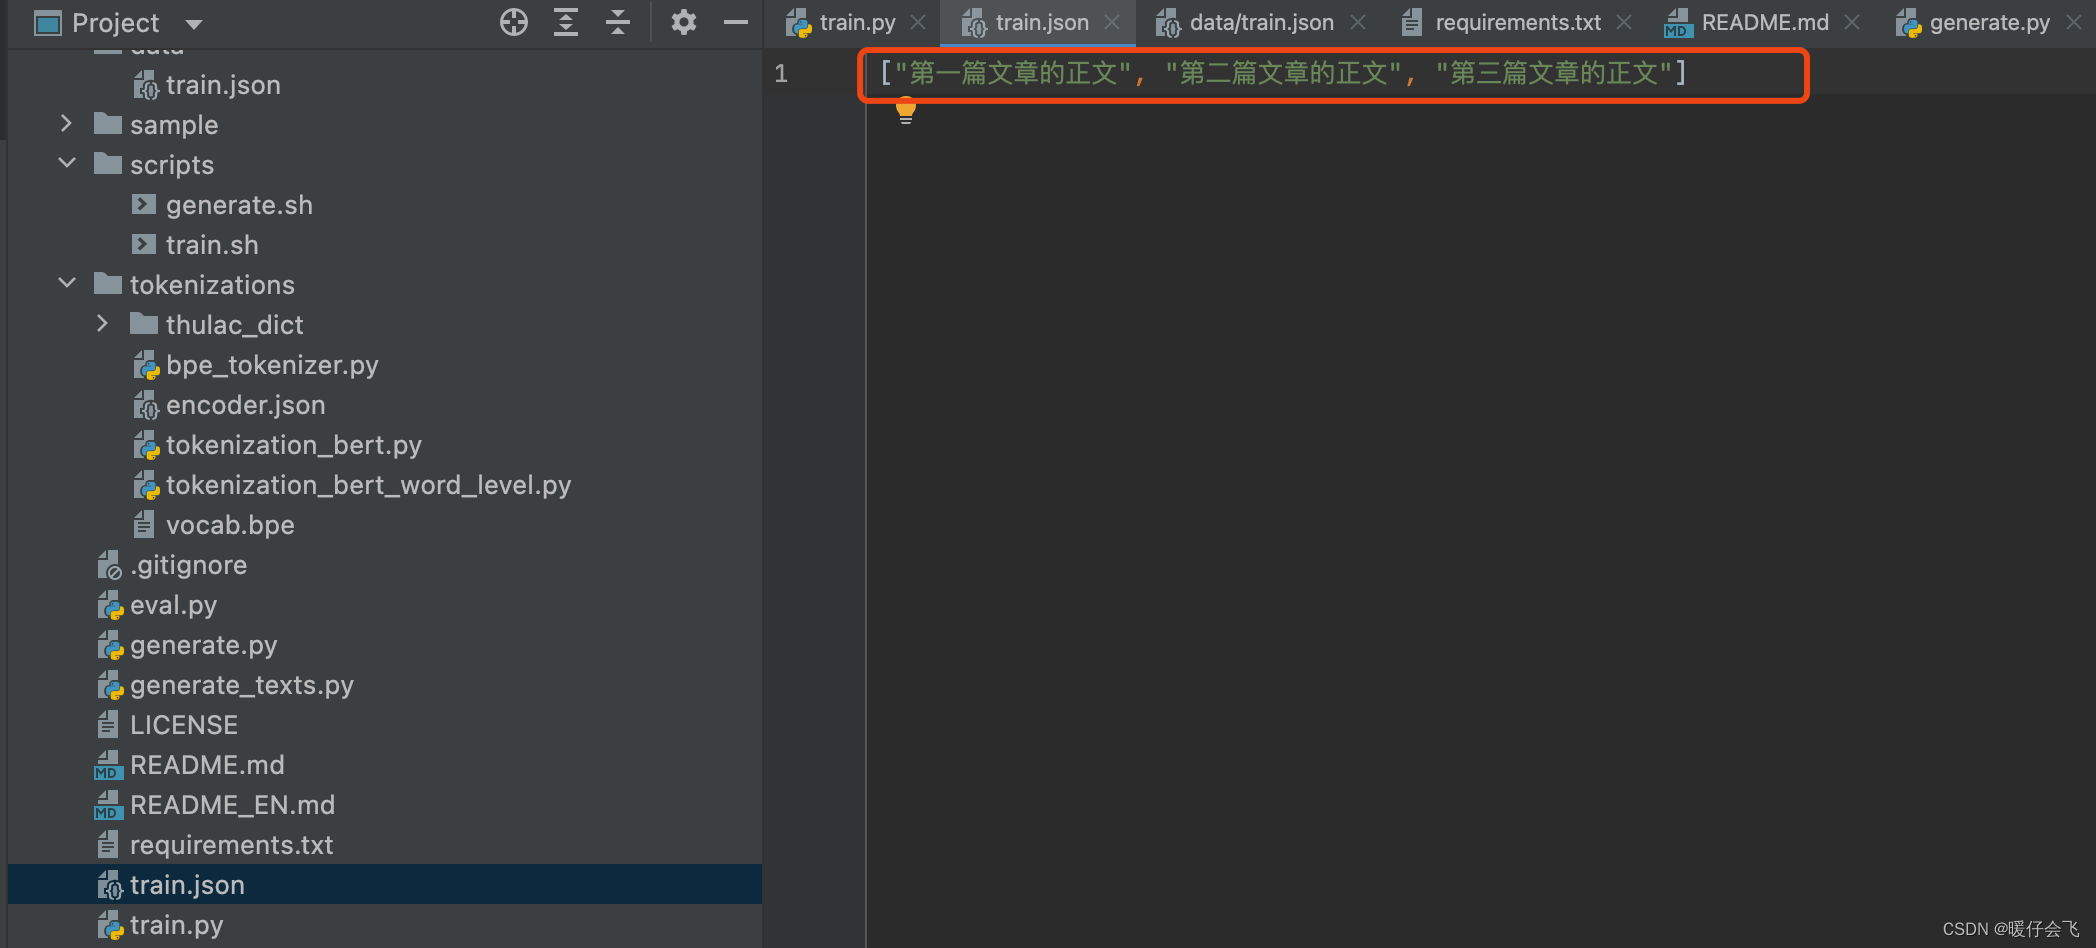The height and width of the screenshot is (948, 2096).
Task: Close the README.md editor tab
Action: click(x=1852, y=22)
